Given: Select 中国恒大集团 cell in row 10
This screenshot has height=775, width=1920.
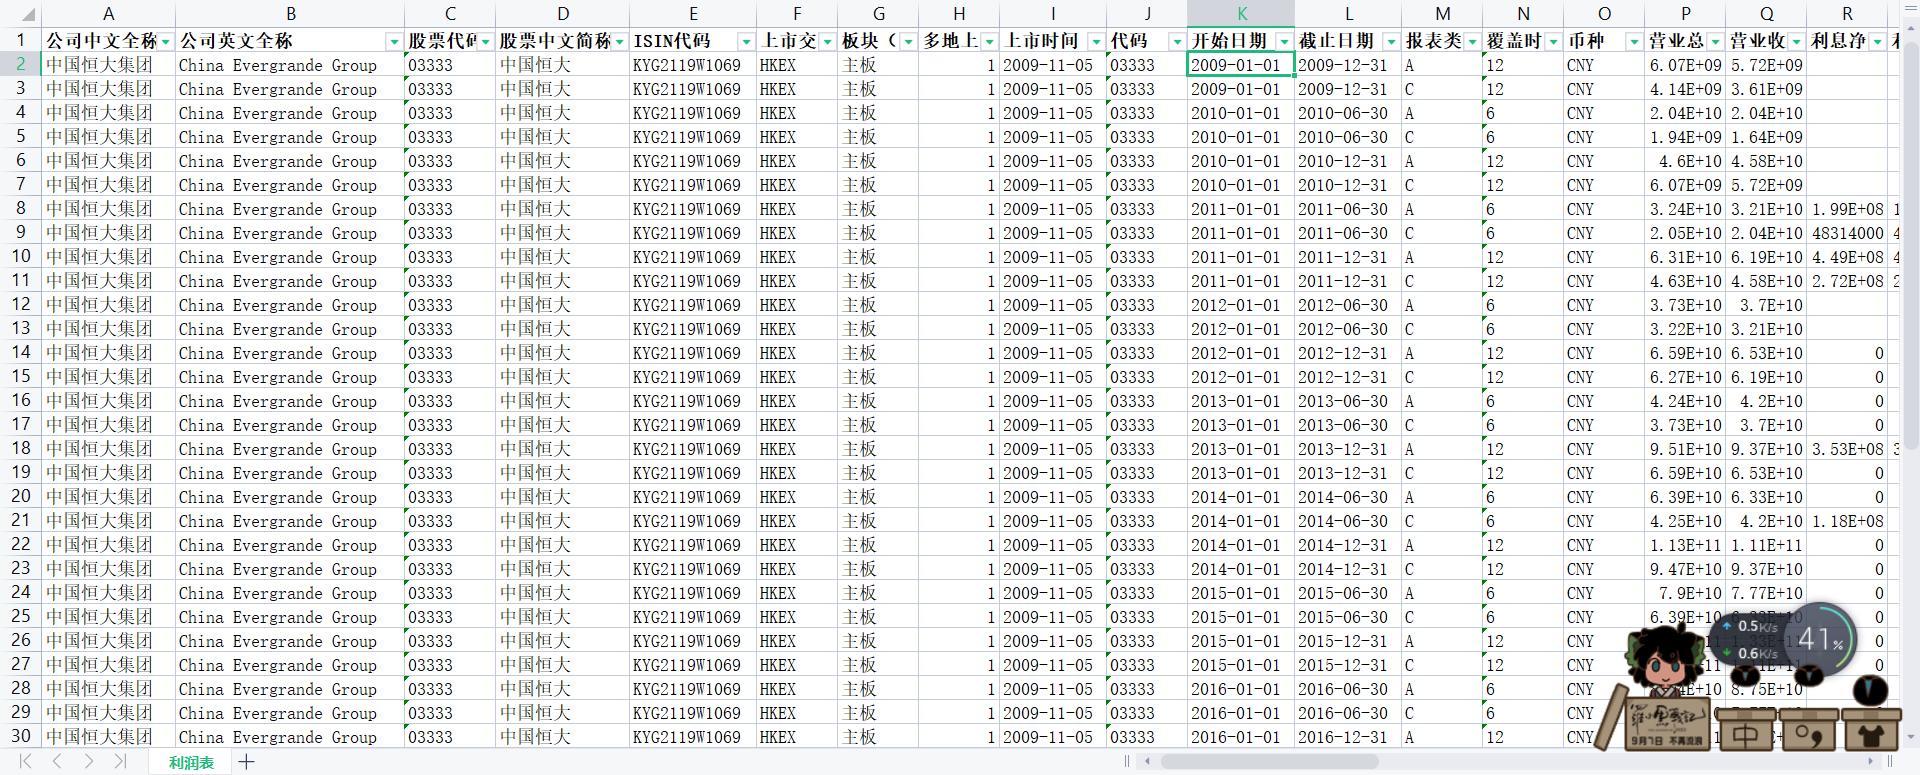Looking at the screenshot, I should click(108, 257).
